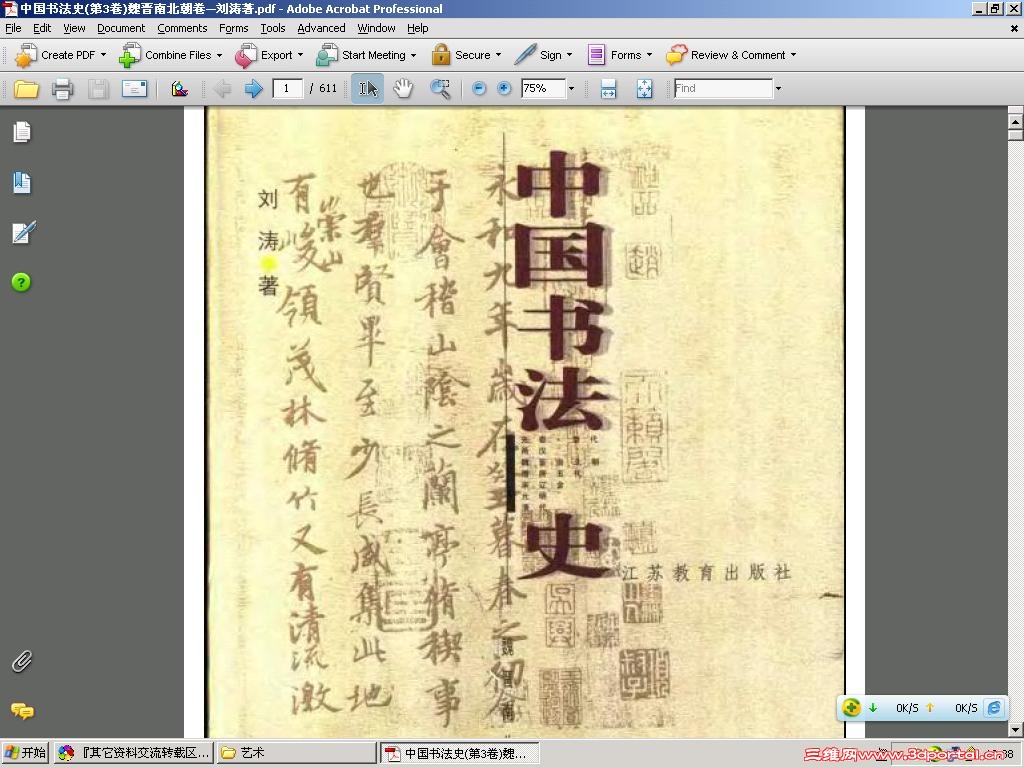Click the Zoom Out minus button
Screen dimensions: 1024x768
click(479, 88)
